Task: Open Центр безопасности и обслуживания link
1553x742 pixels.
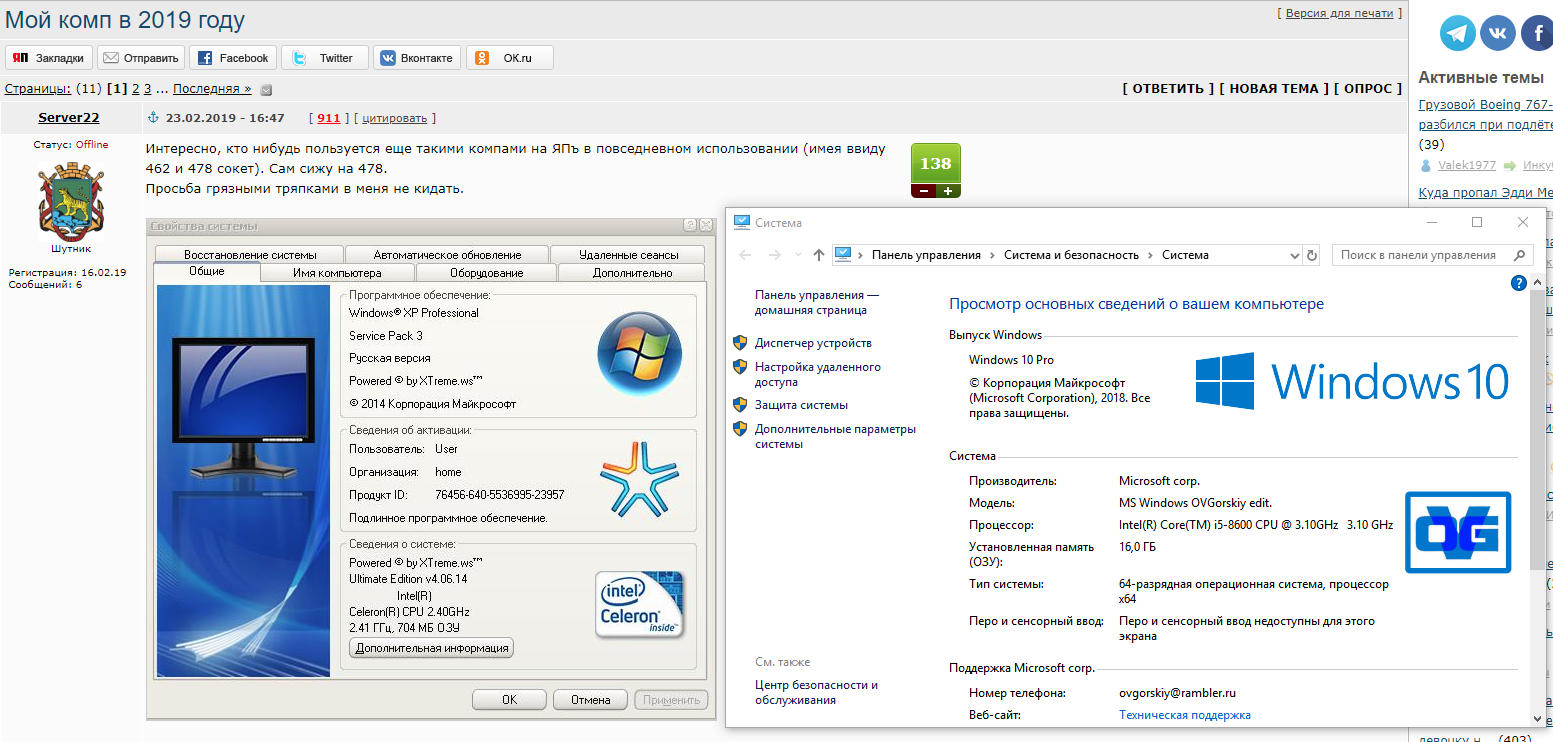Action: point(816,692)
